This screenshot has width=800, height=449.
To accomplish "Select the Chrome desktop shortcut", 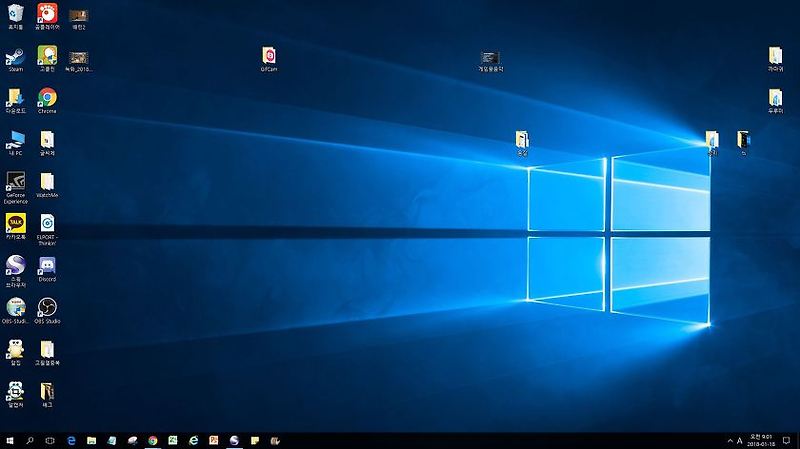I will [47, 100].
